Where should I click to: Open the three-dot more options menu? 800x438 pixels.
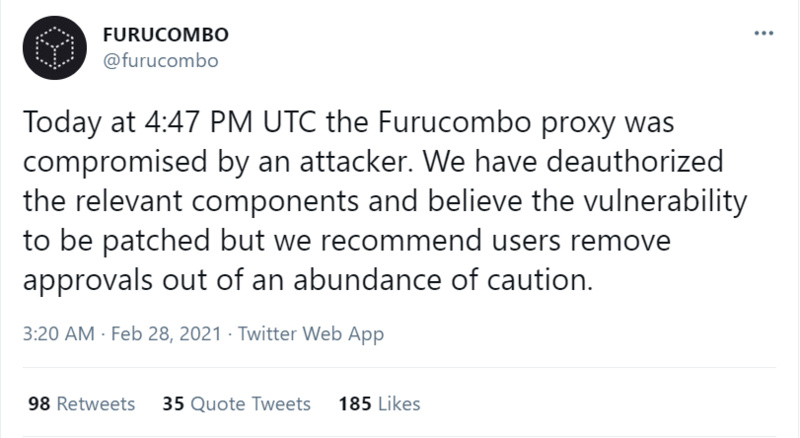(764, 33)
